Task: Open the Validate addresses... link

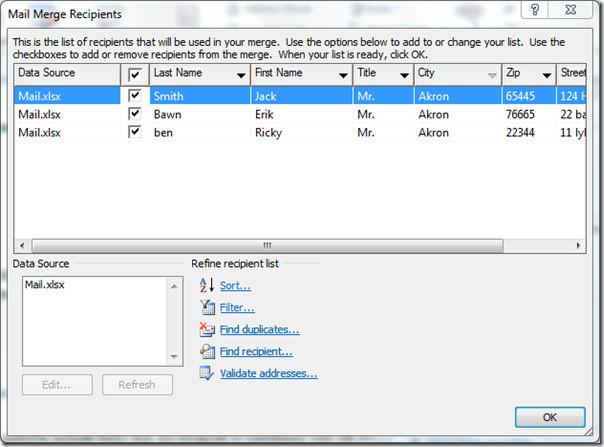Action: pos(269,373)
